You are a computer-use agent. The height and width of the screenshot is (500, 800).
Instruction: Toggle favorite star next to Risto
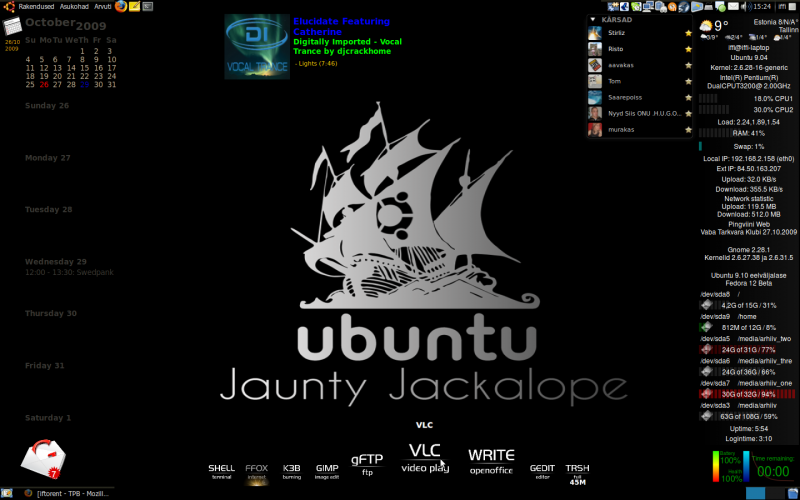[688, 49]
